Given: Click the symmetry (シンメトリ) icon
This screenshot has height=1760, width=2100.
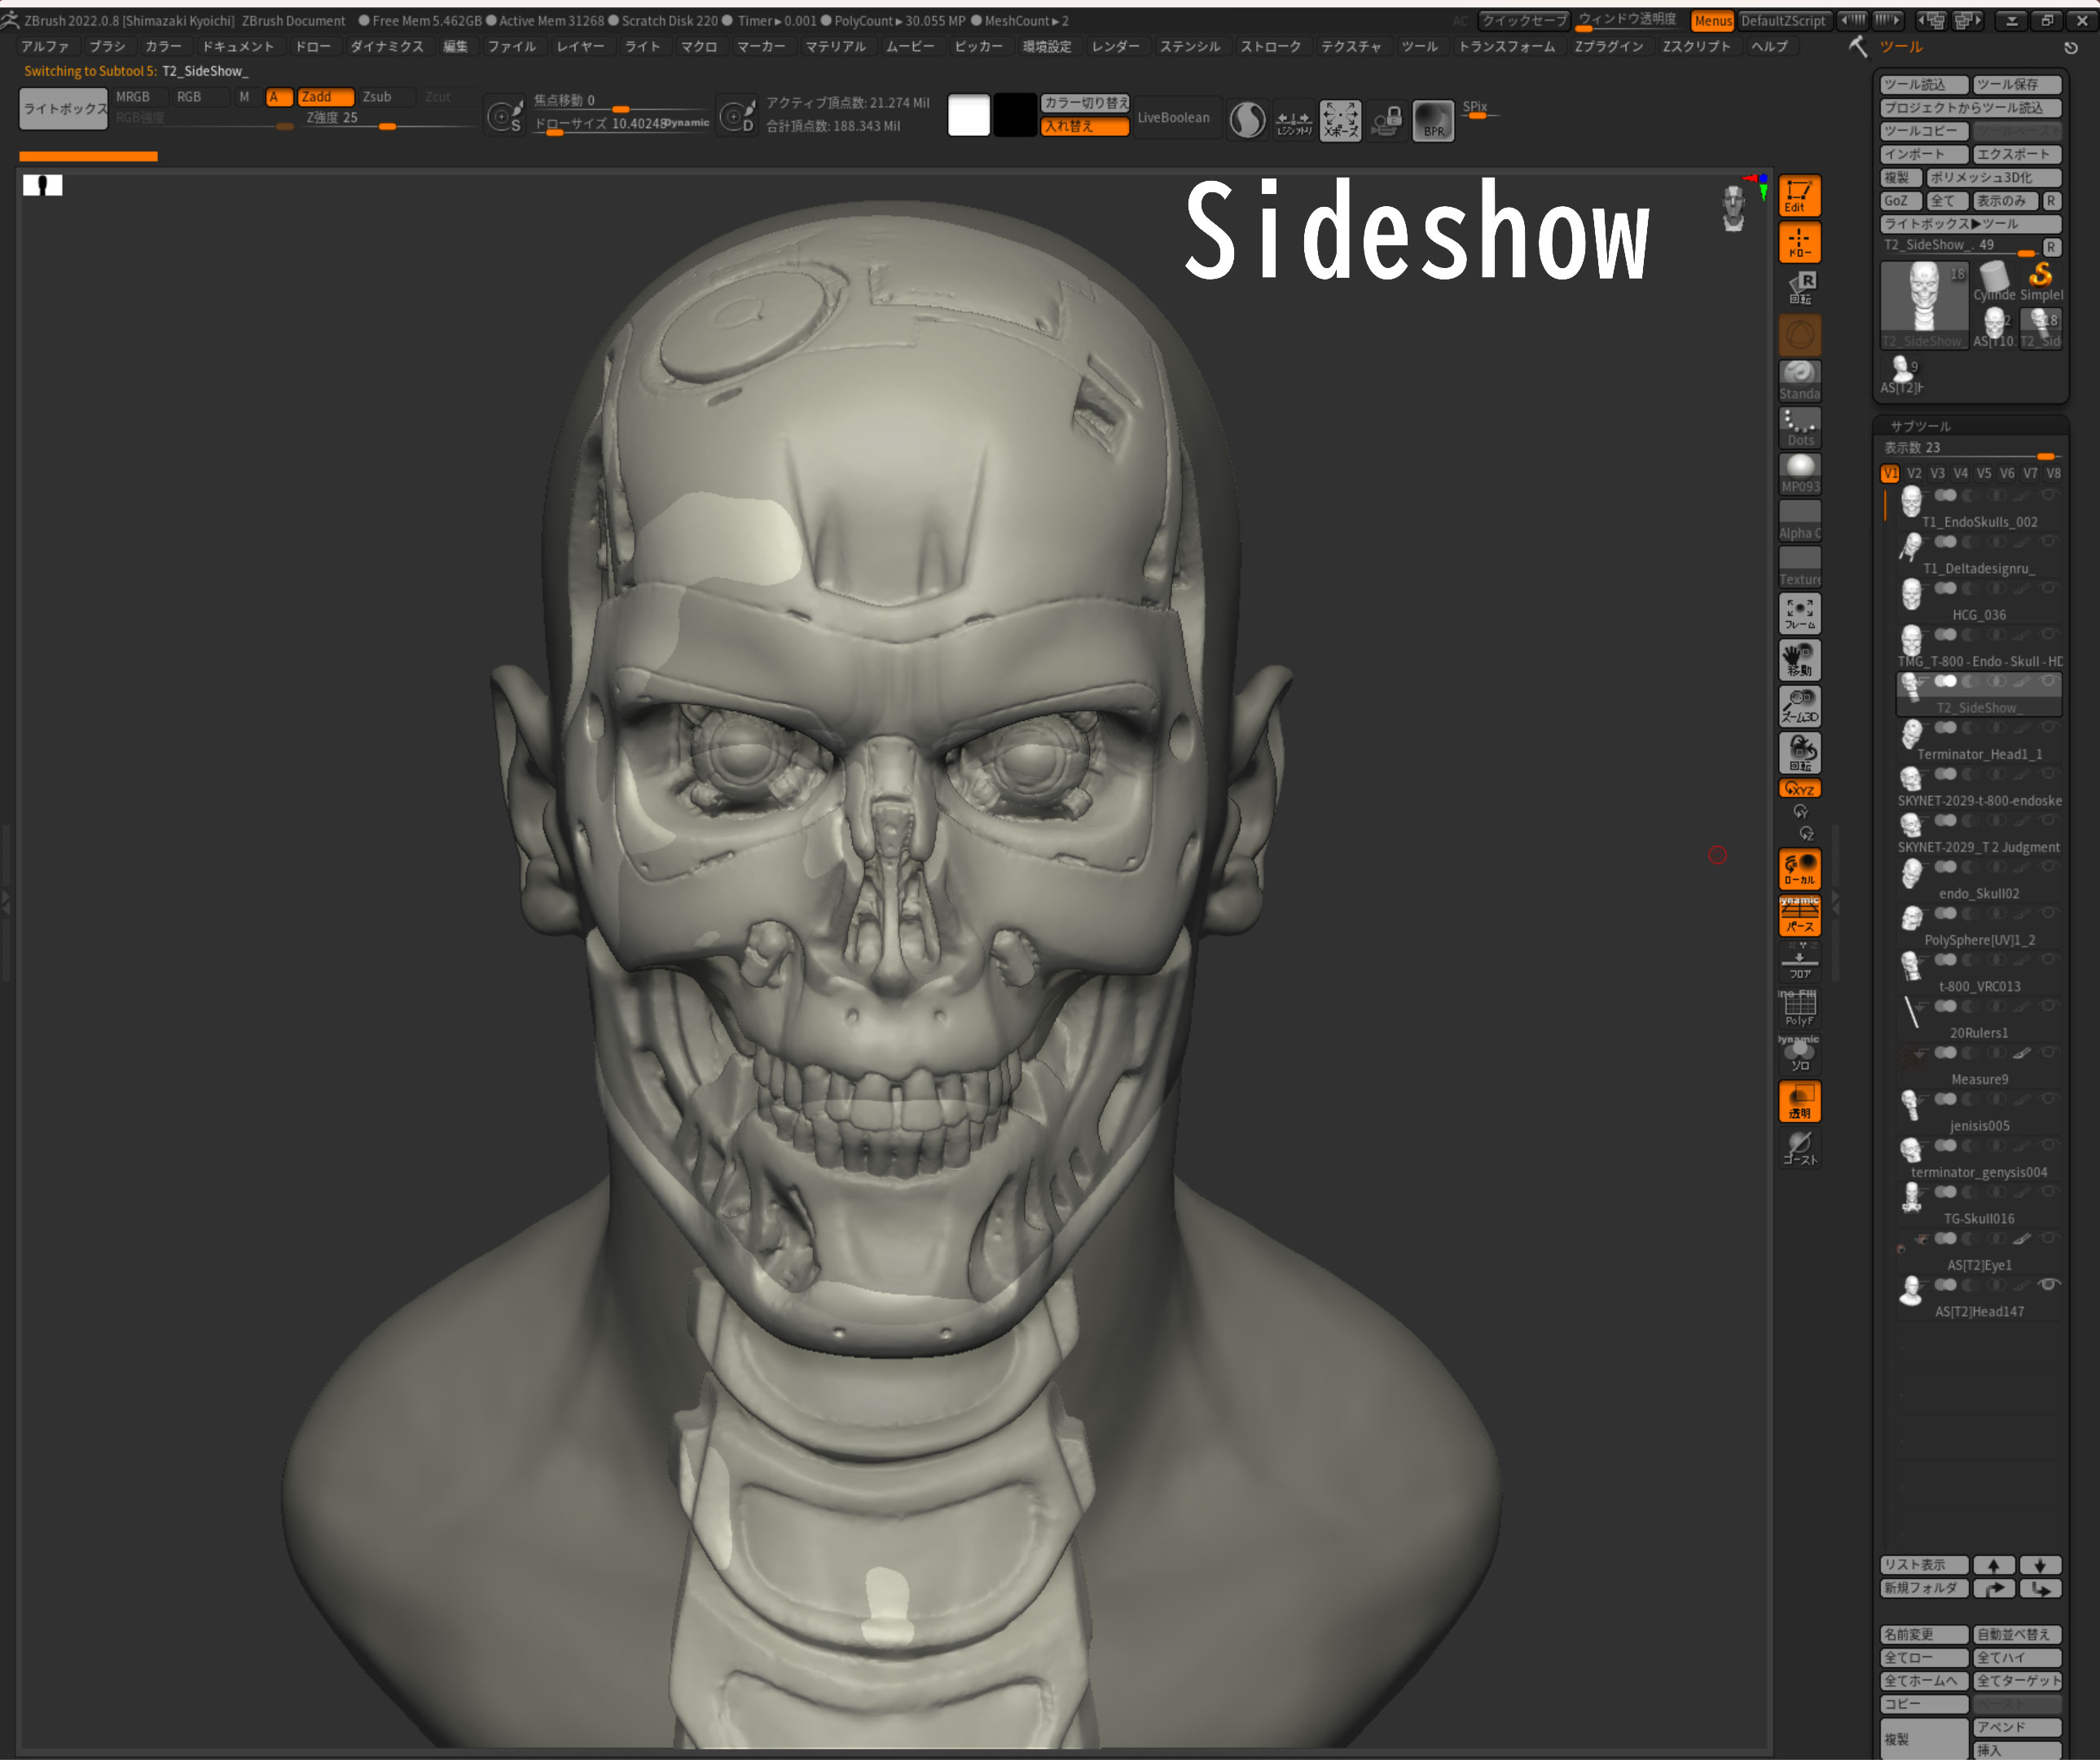Looking at the screenshot, I should click(1294, 121).
